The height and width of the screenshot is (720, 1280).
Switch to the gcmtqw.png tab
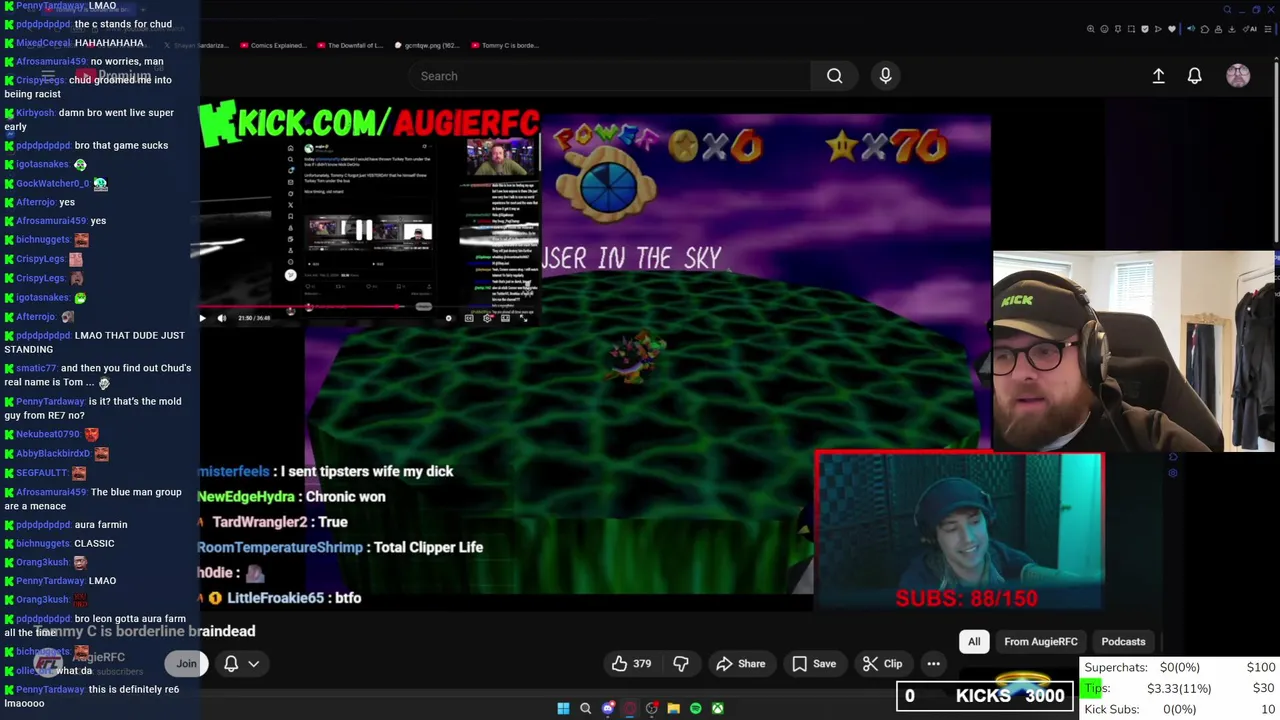point(428,45)
